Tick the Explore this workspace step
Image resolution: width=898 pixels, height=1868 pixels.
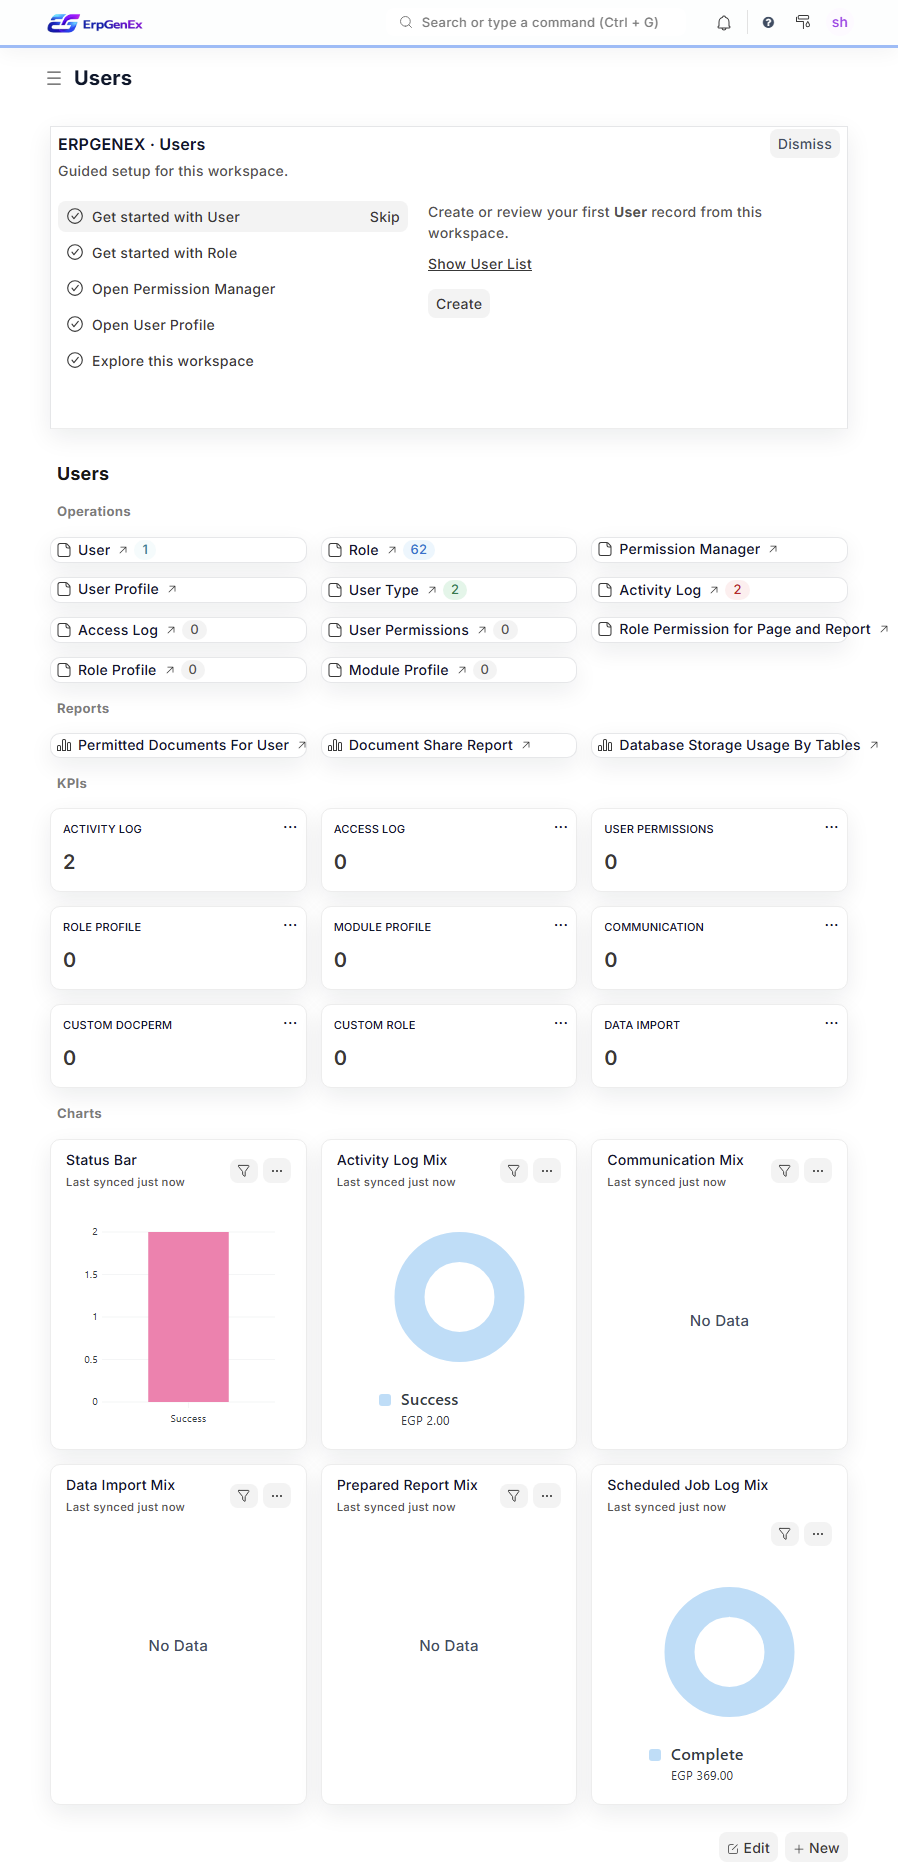pos(75,361)
